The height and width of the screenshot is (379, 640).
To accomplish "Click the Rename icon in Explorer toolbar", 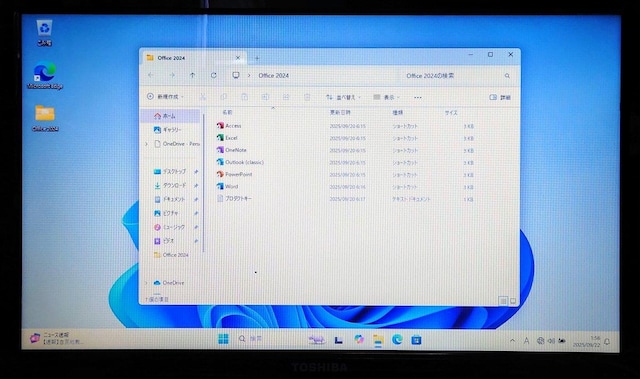I will pyautogui.click(x=265, y=97).
